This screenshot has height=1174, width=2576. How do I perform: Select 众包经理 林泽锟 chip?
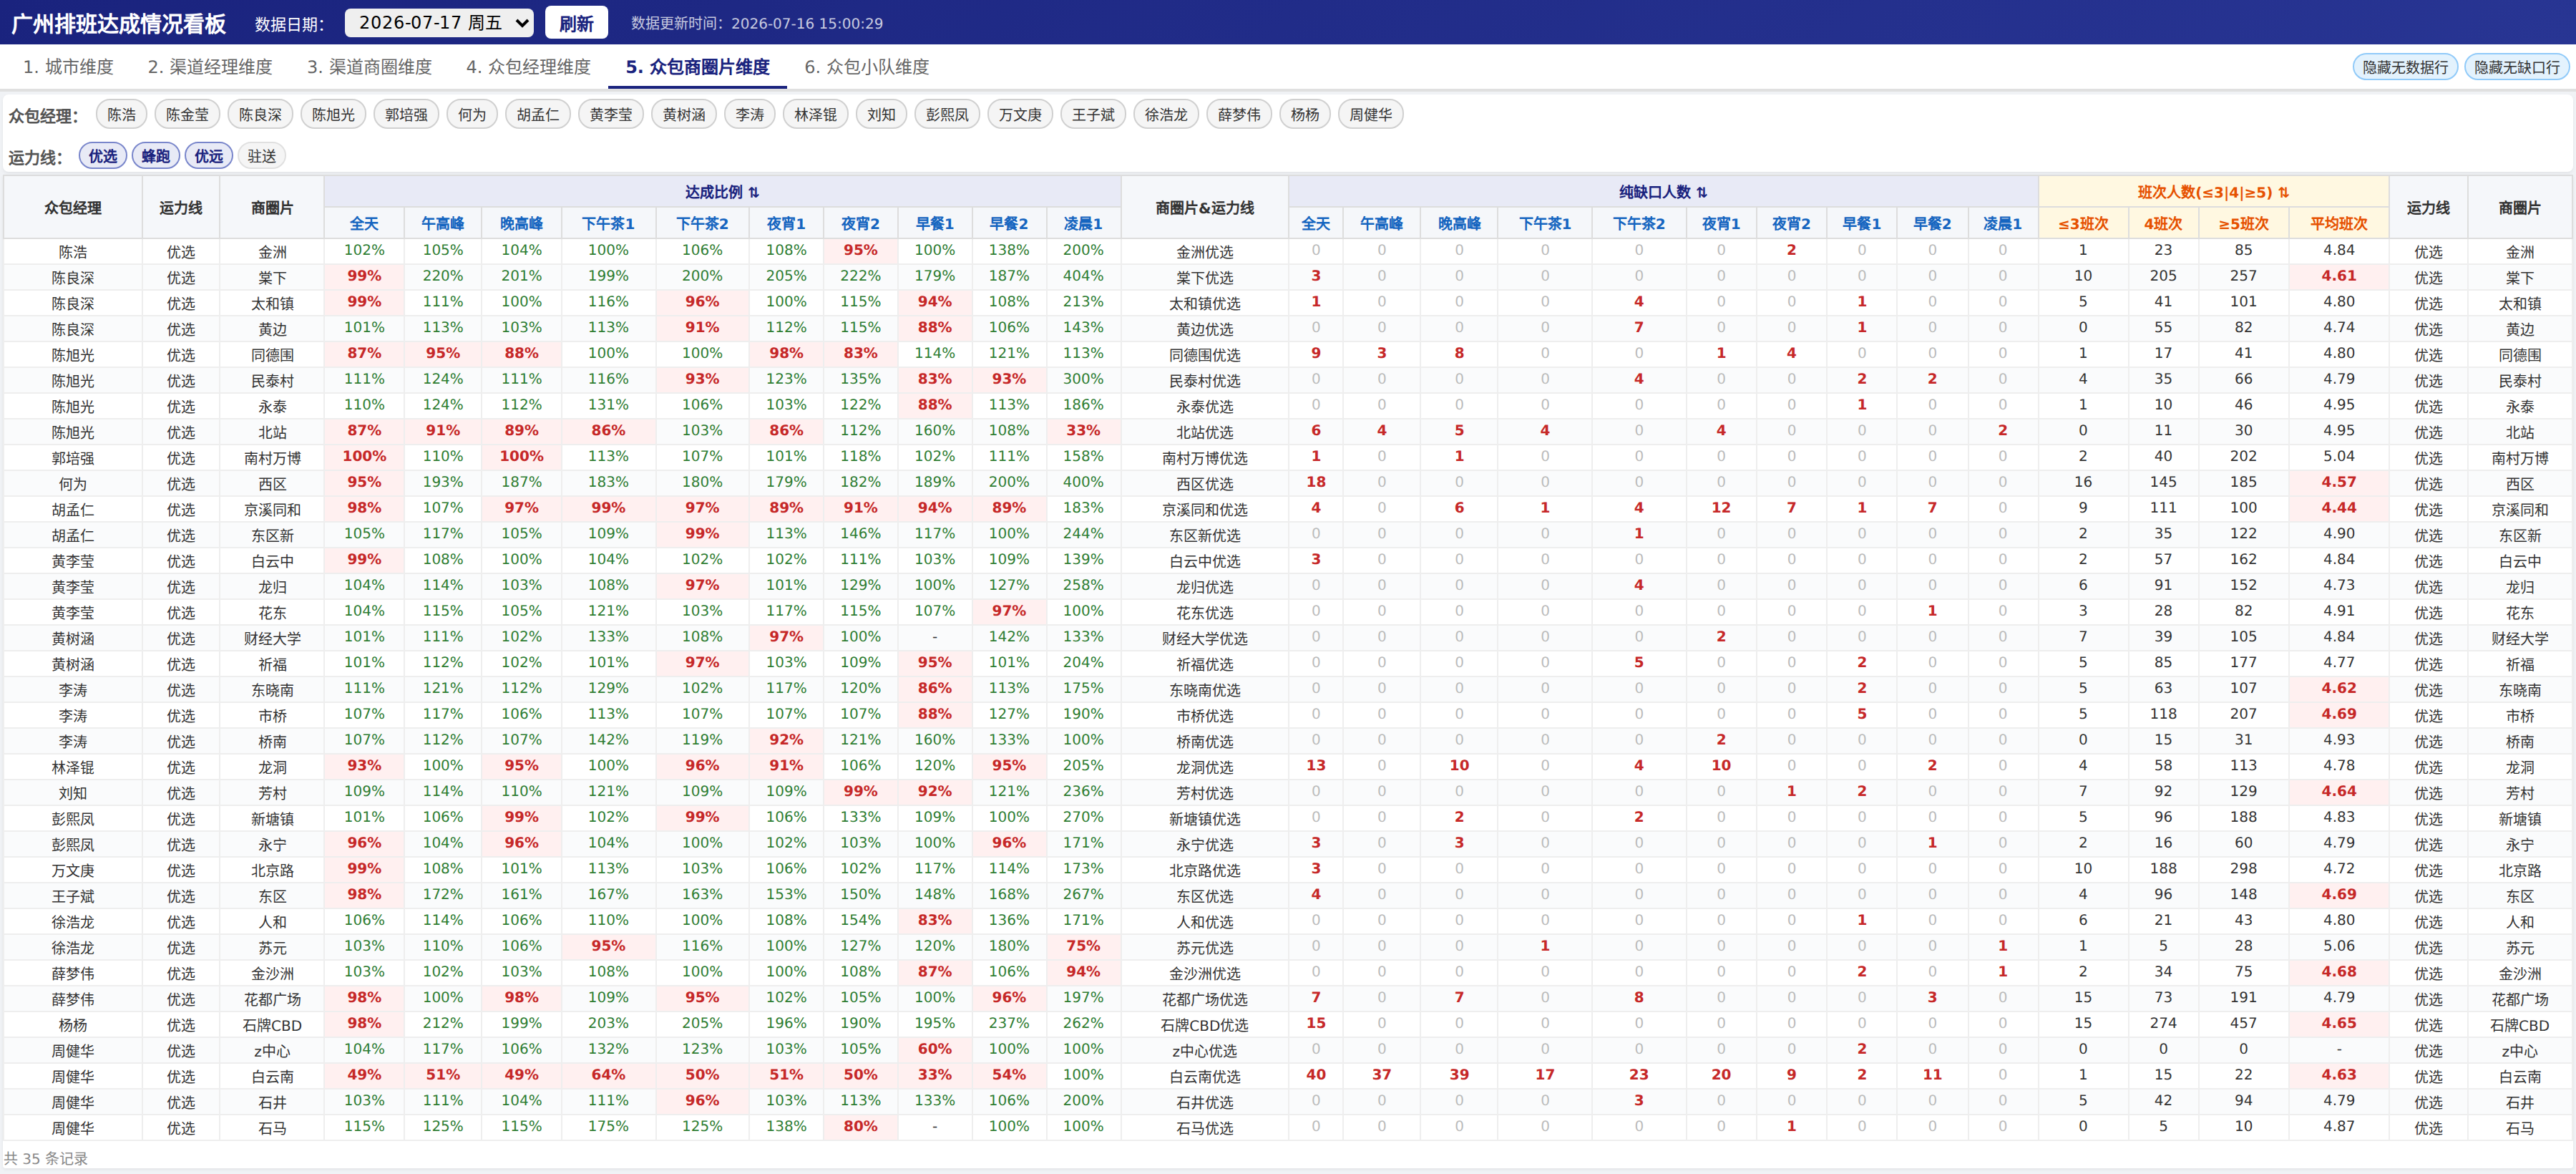[815, 114]
